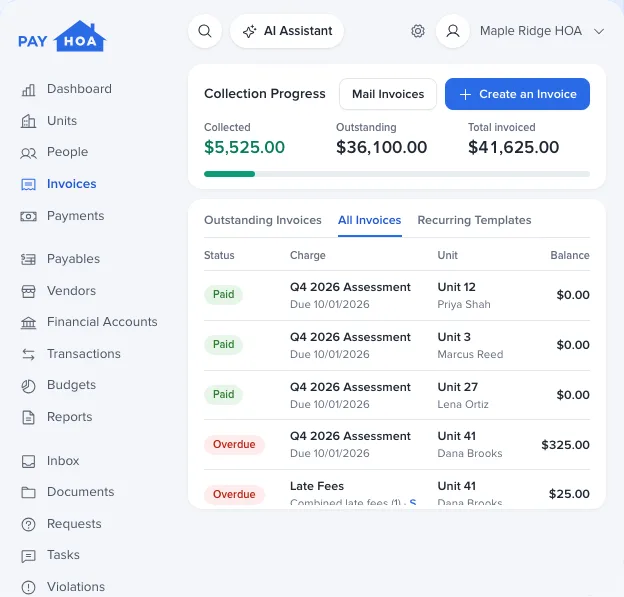Click the Inbox tray icon
624x597 pixels.
pyautogui.click(x=28, y=461)
